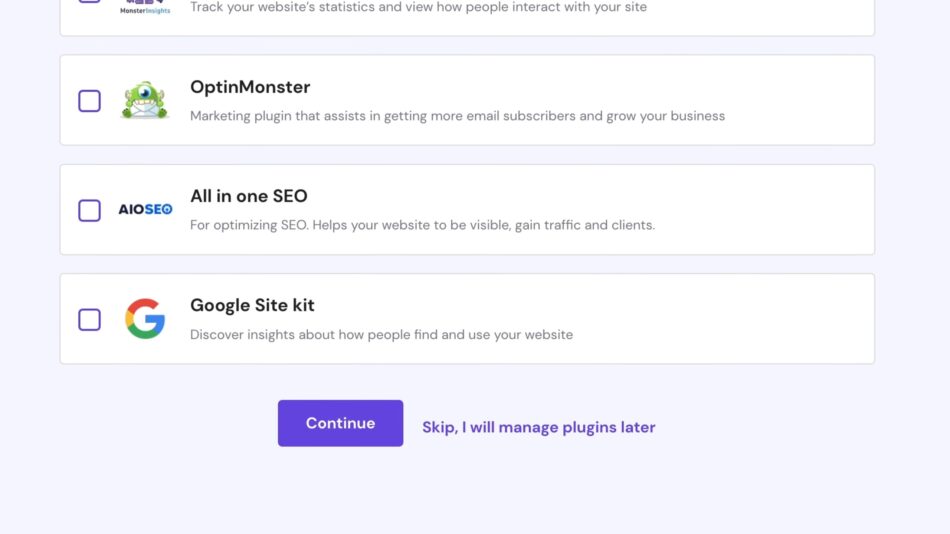Toggle the partially visible MonsterInsights checkbox
This screenshot has width=950, height=534.
coord(89,1)
